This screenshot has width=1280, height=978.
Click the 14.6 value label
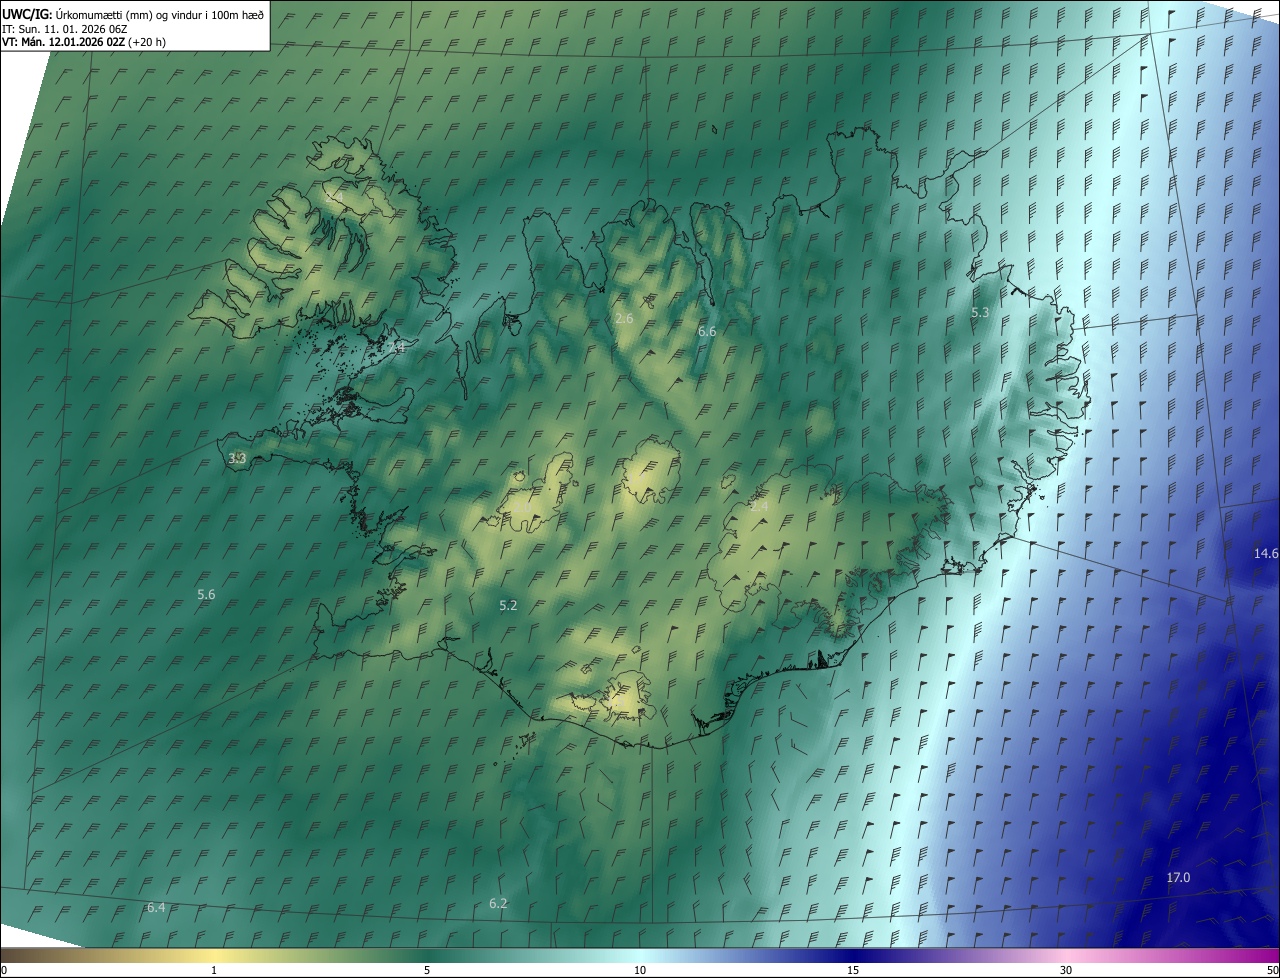coord(1266,553)
